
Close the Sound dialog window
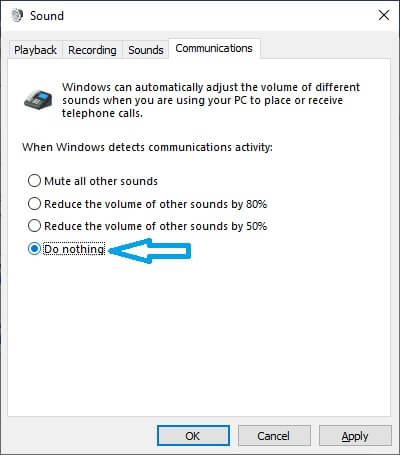coord(384,15)
